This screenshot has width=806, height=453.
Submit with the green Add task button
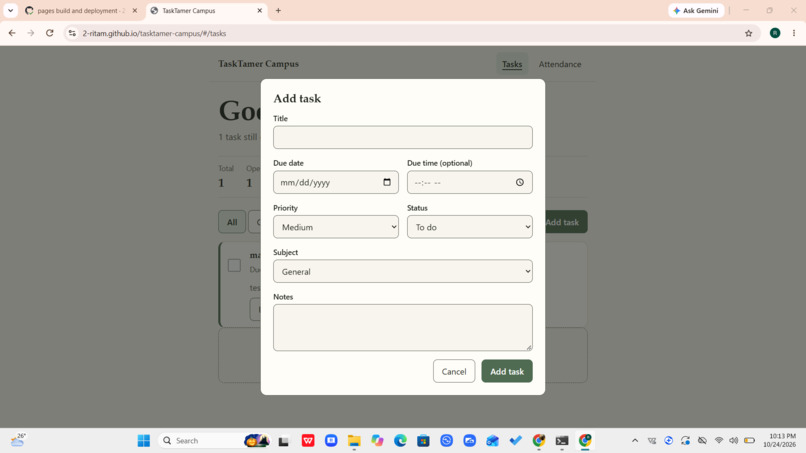507,371
